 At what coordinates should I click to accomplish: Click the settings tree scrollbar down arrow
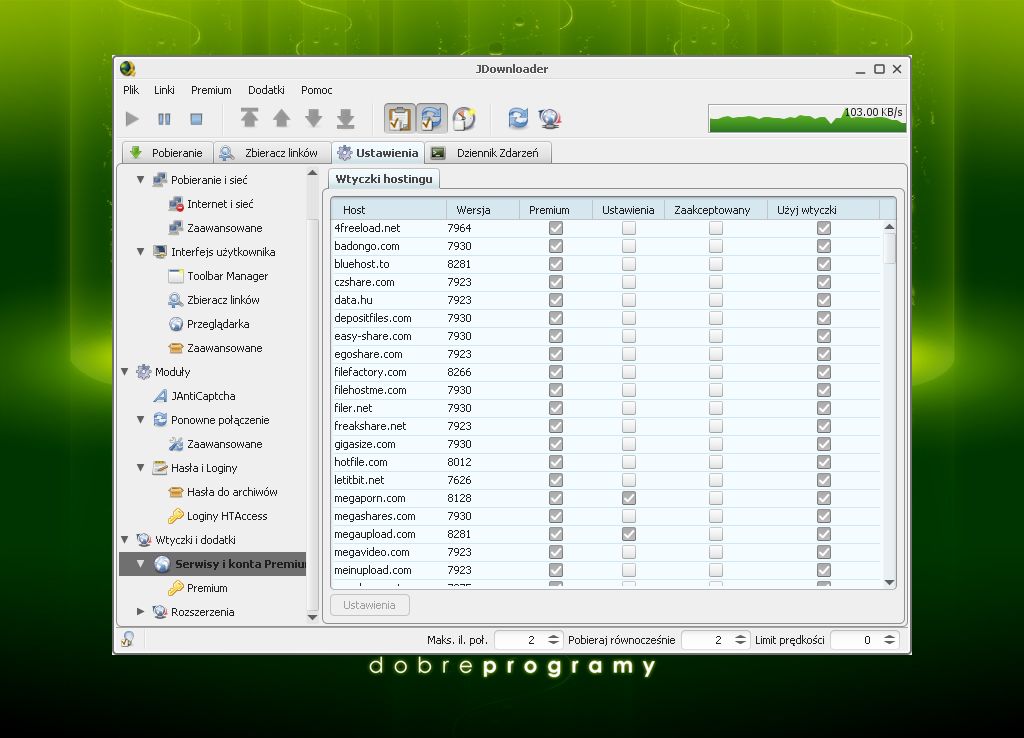312,616
